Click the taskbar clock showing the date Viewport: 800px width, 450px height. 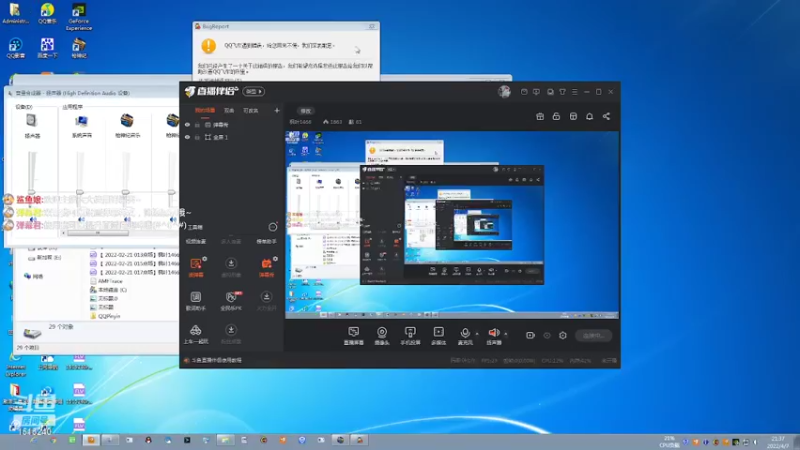coord(779,442)
